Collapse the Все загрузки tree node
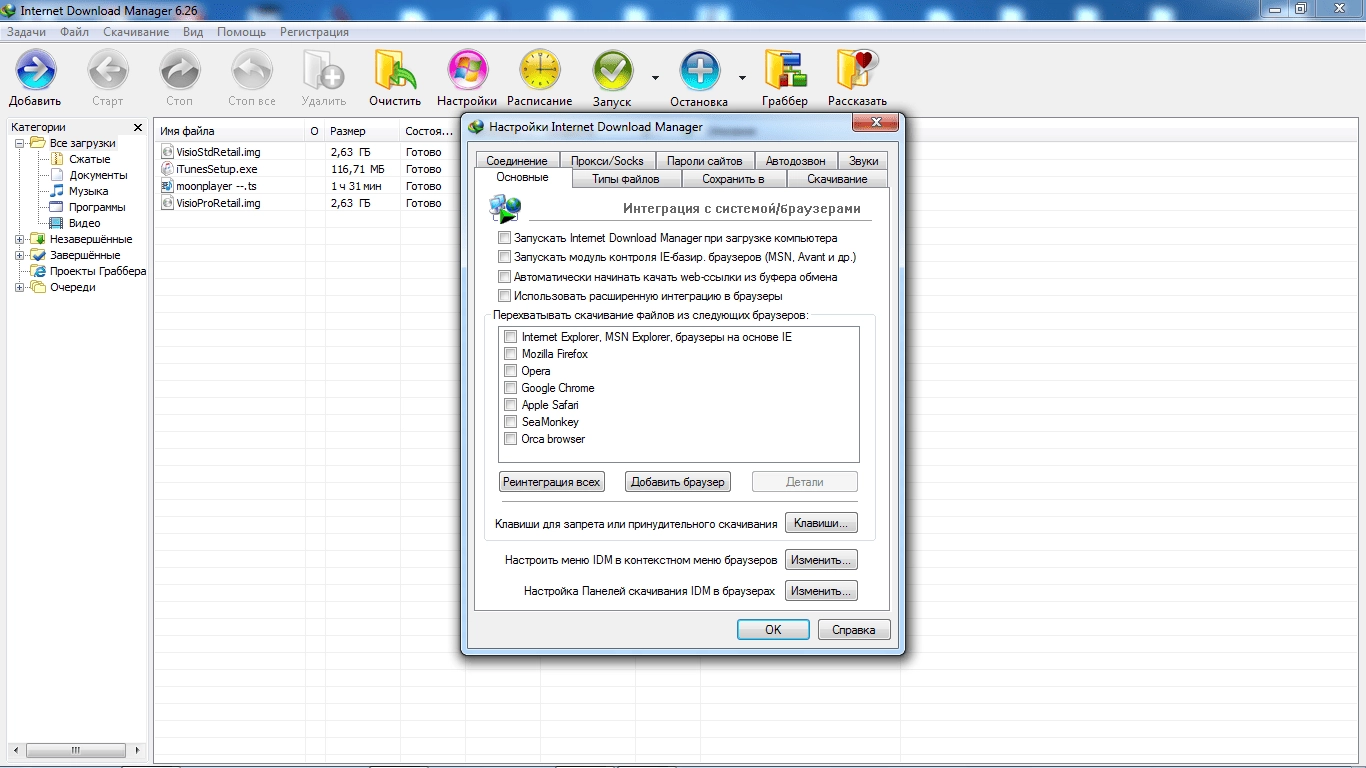The image size is (1366, 768). coord(20,143)
